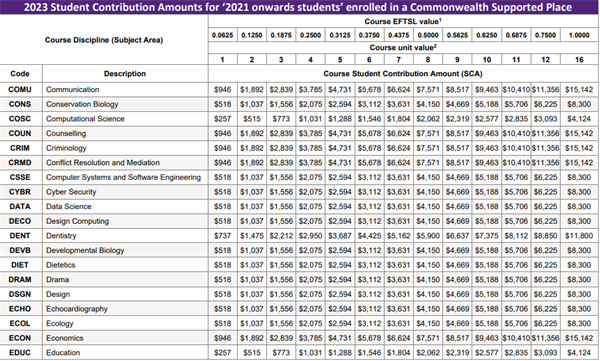This screenshot has width=600, height=361.
Task: Select the 'Developmental Biology' description
Action: (x=85, y=250)
